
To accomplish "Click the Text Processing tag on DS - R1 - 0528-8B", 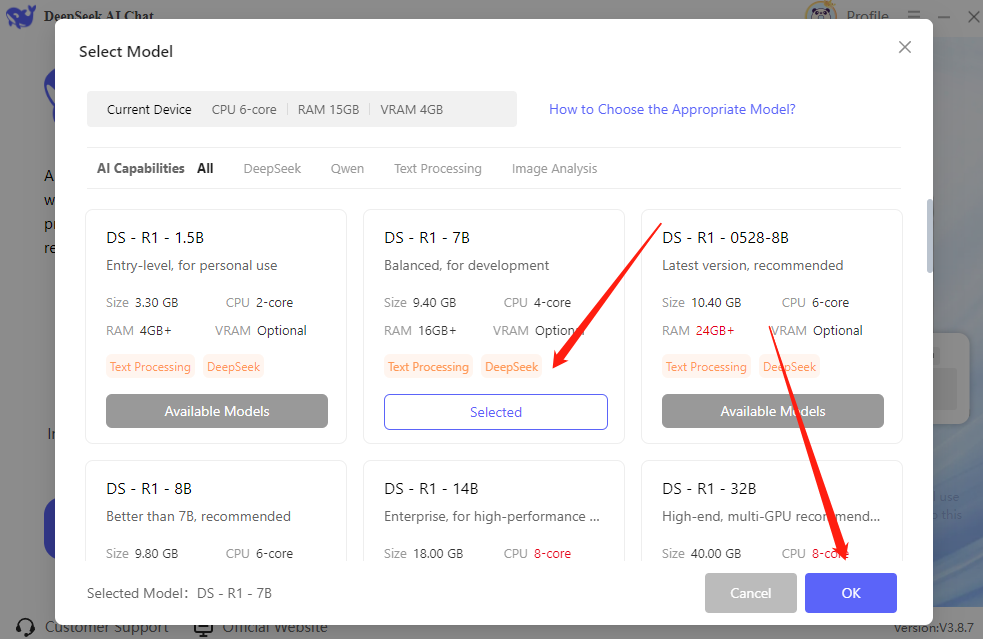I will point(706,367).
